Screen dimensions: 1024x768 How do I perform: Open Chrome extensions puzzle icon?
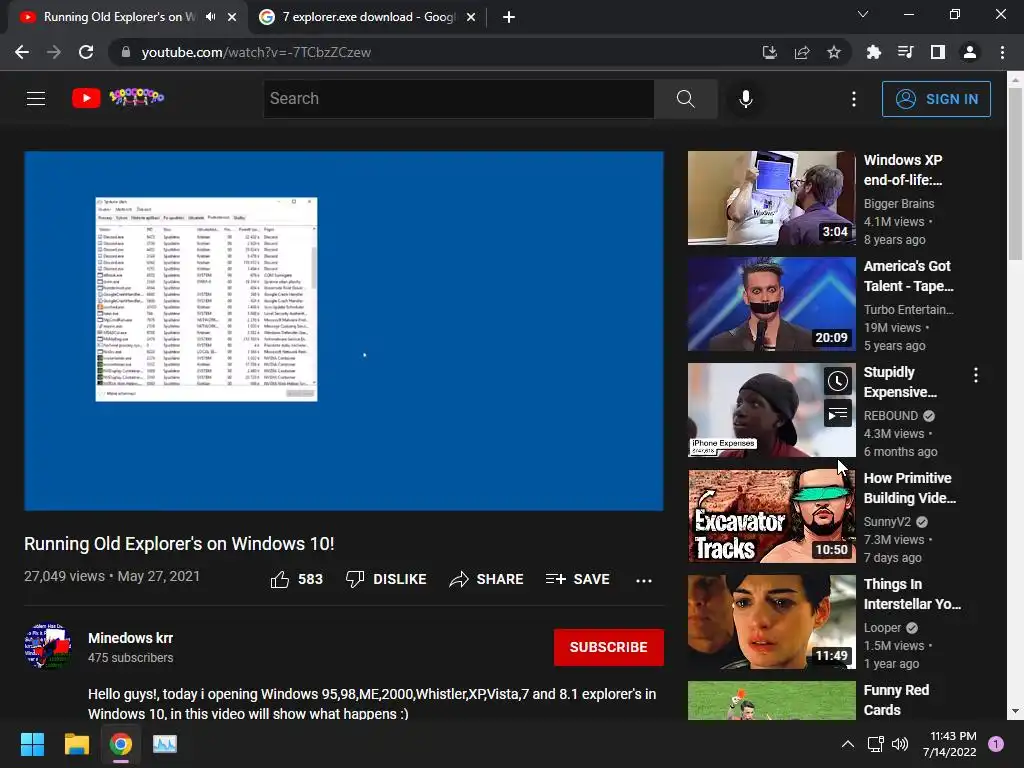(873, 52)
